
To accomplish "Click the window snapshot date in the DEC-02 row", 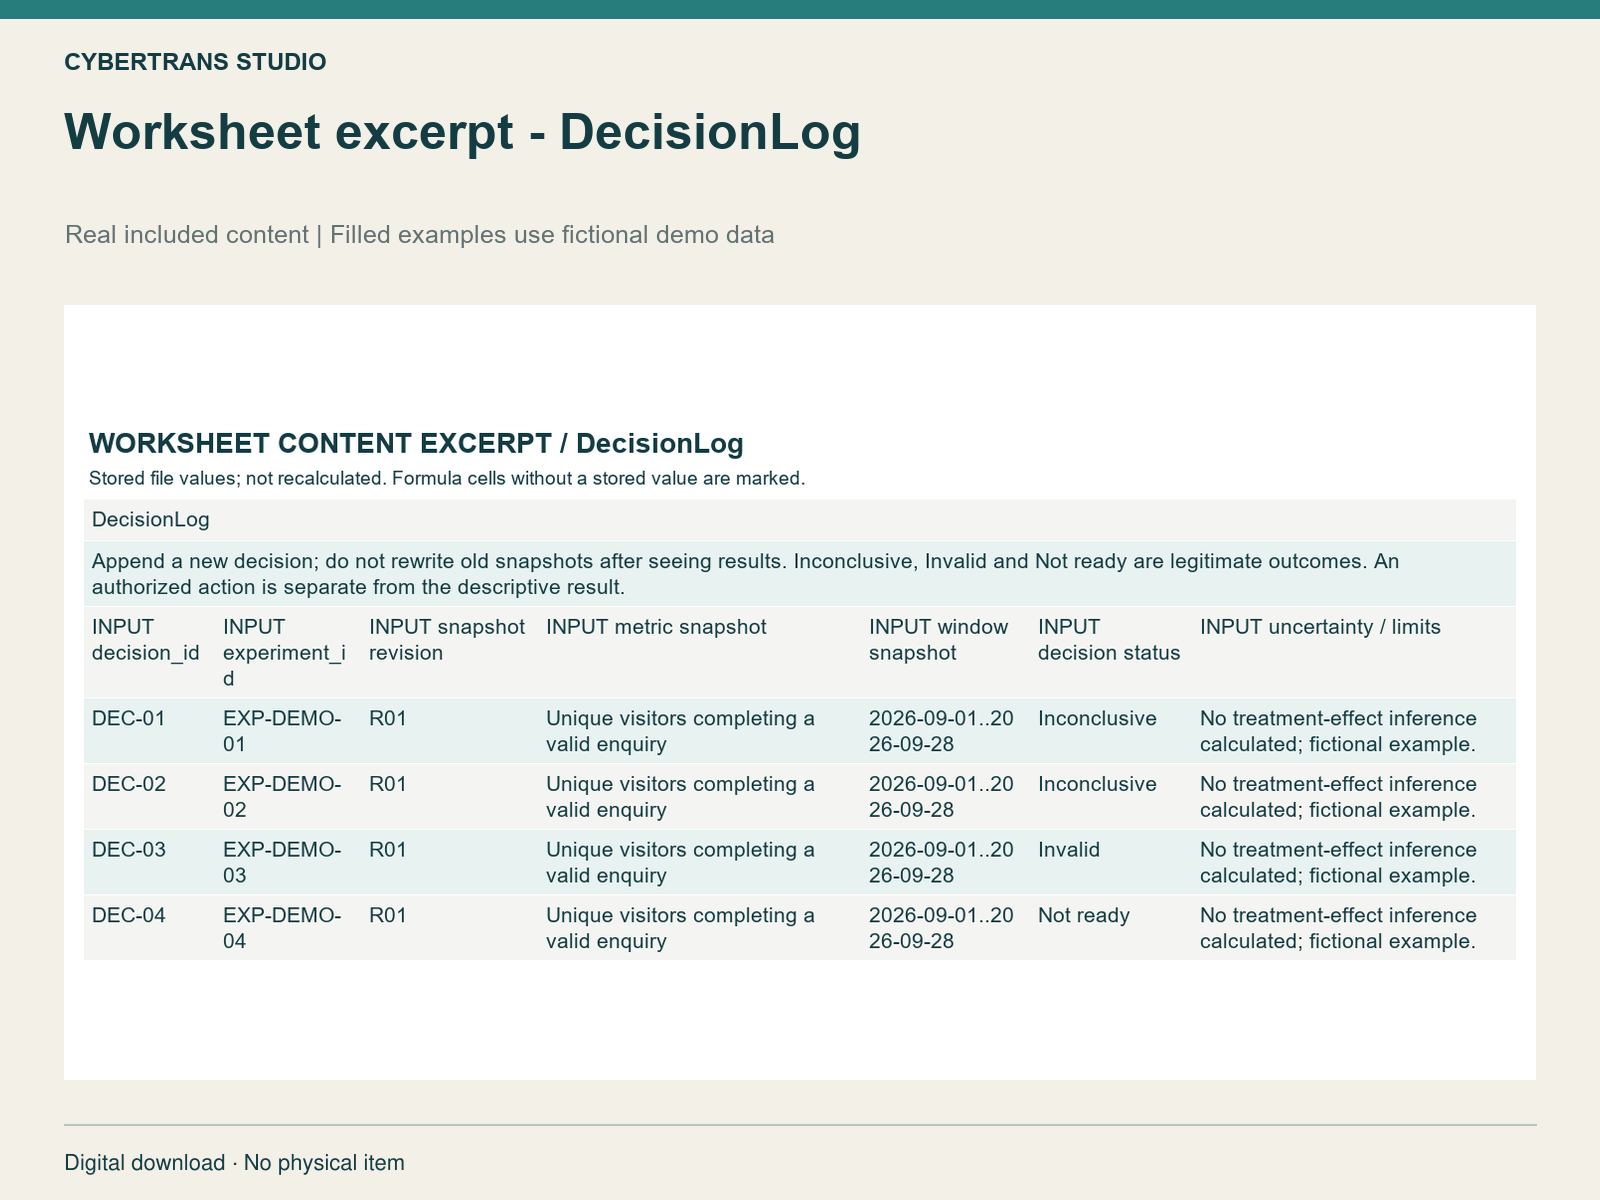I will tap(941, 798).
